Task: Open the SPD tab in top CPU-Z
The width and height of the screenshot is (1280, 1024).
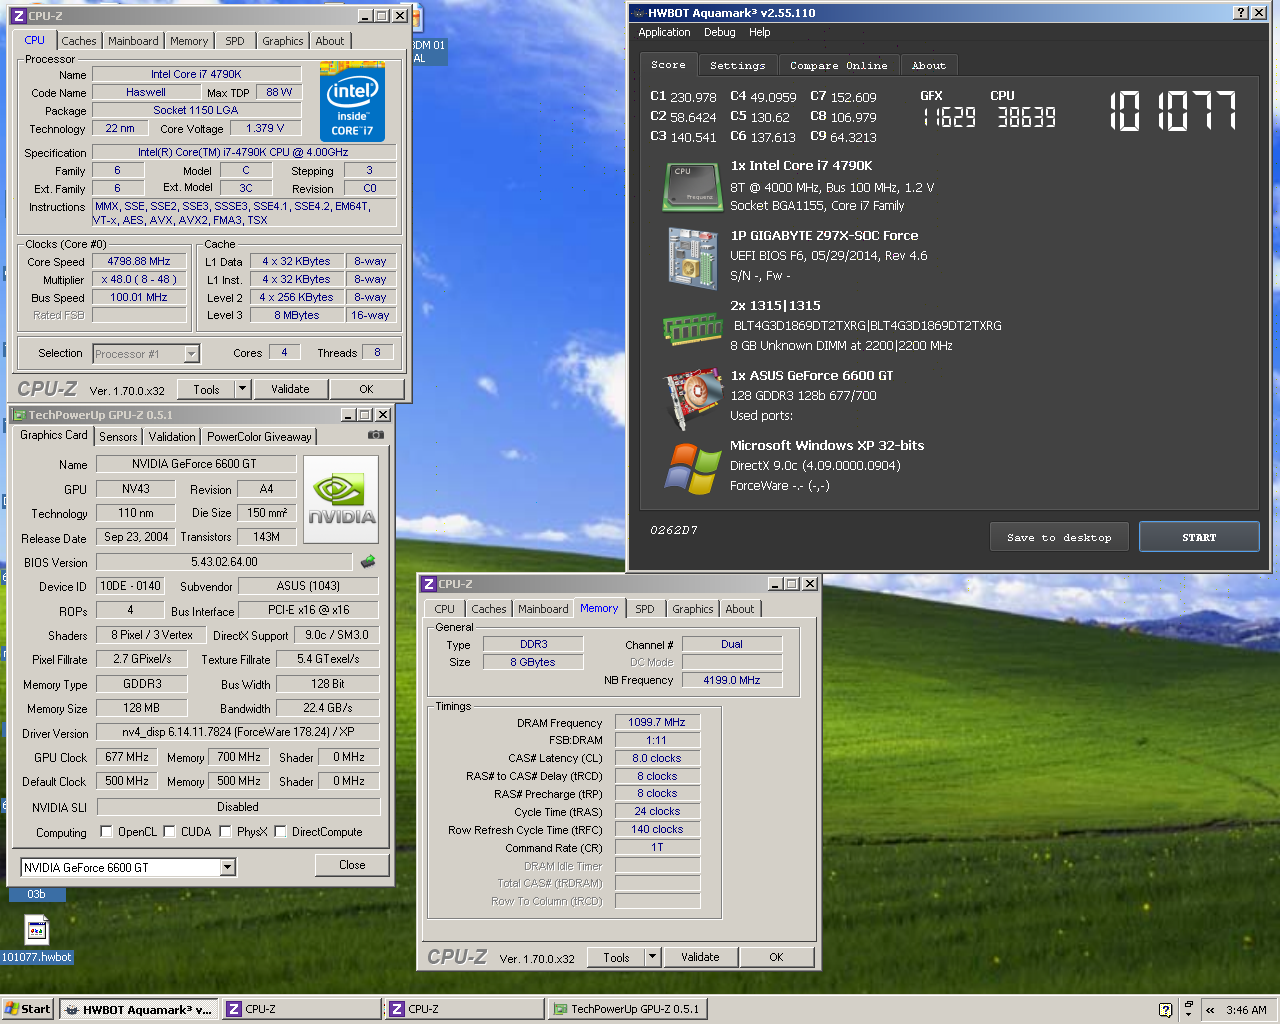Action: (x=235, y=41)
